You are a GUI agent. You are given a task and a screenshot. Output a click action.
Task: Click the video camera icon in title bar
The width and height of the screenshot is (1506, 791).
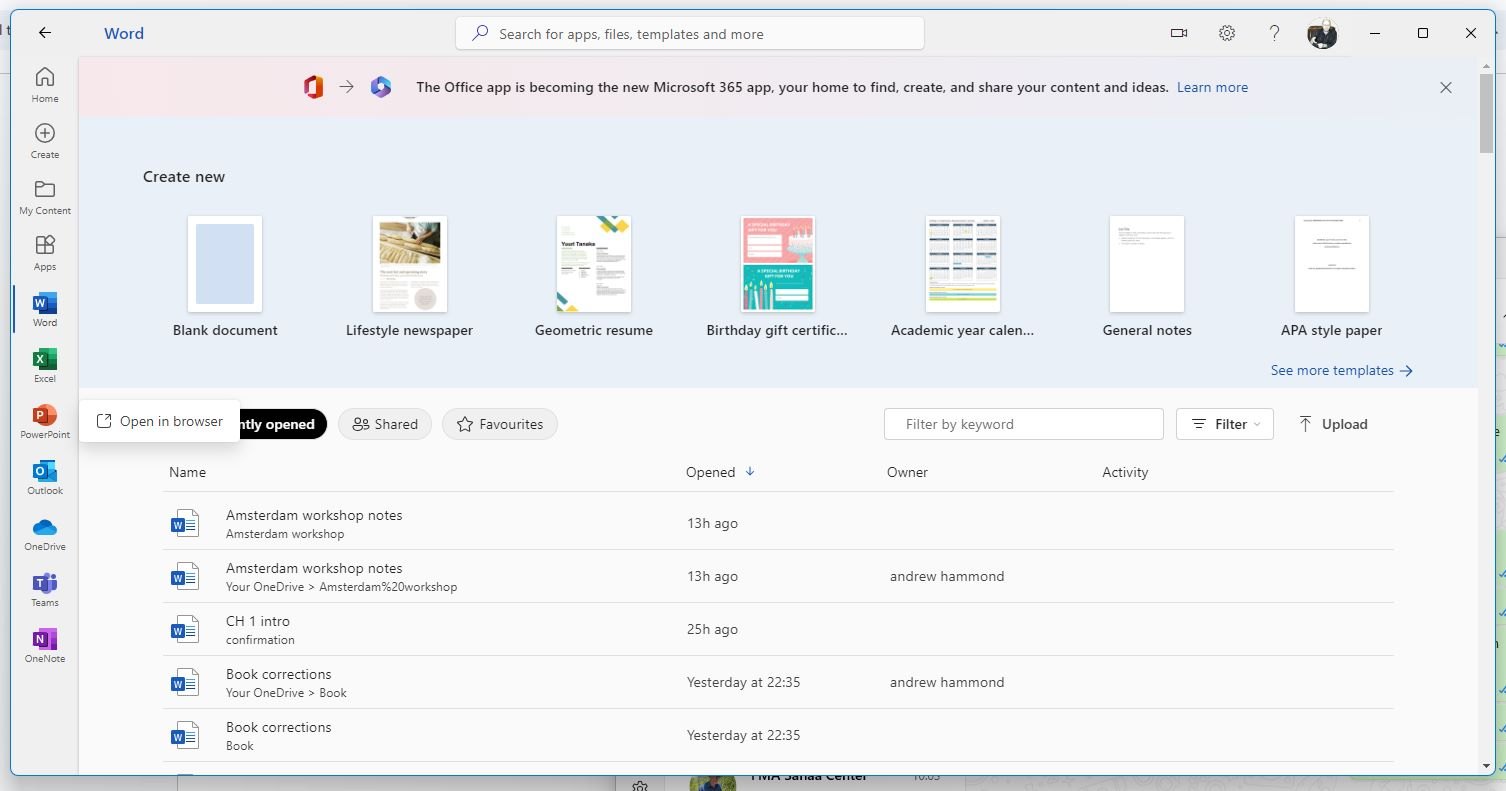coord(1179,33)
